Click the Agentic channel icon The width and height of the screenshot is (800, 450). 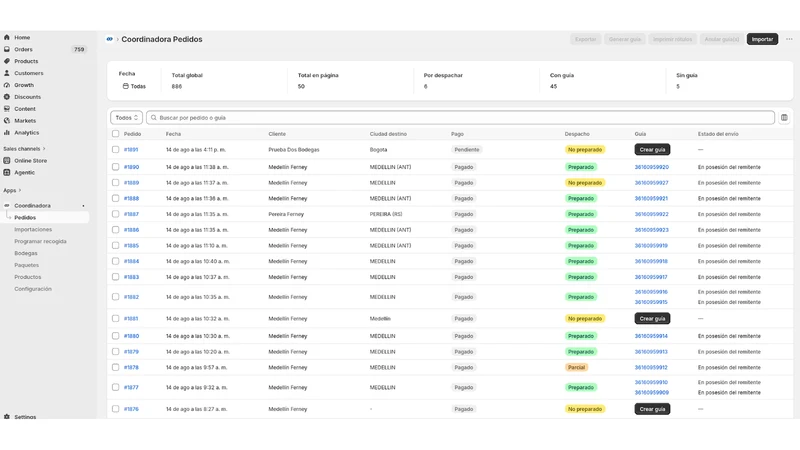pyautogui.click(x=7, y=172)
